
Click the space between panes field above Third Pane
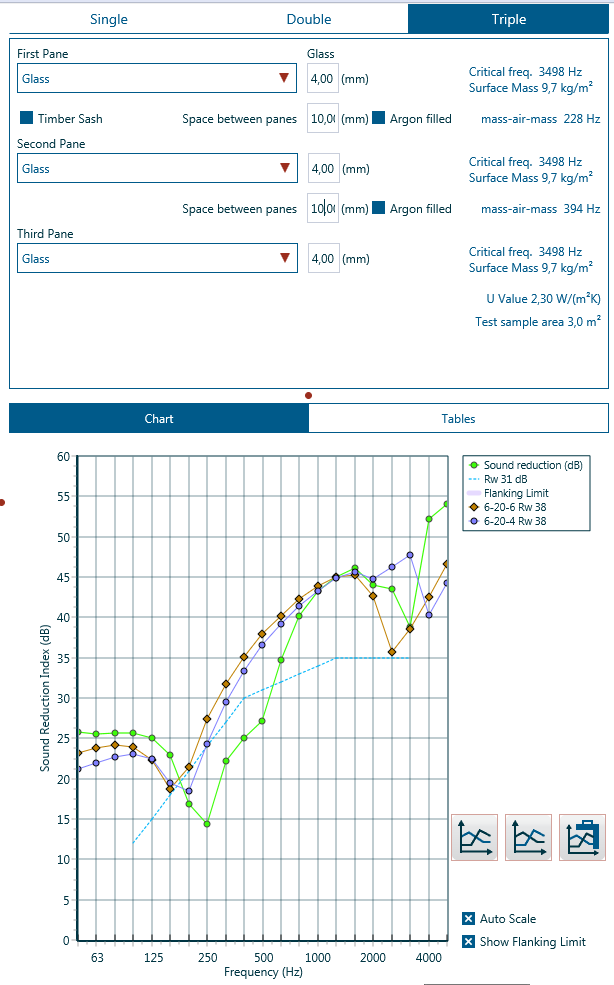322,209
